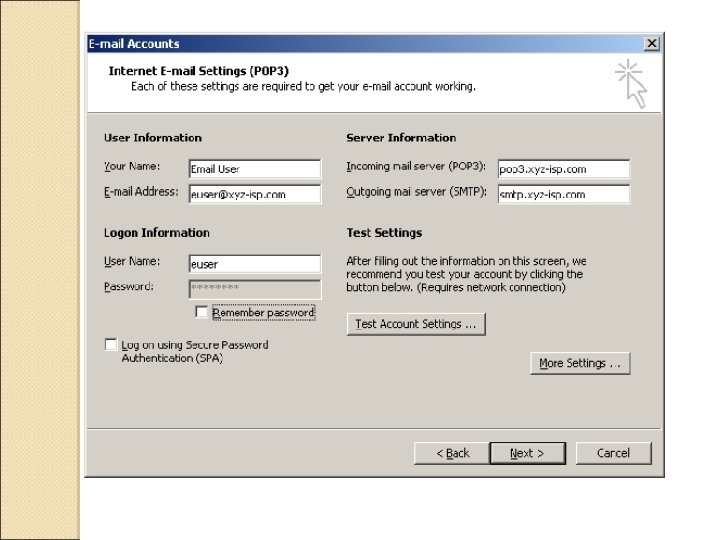Click the wizard cursor icon in the header
This screenshot has height=540, width=720.
coord(632,84)
